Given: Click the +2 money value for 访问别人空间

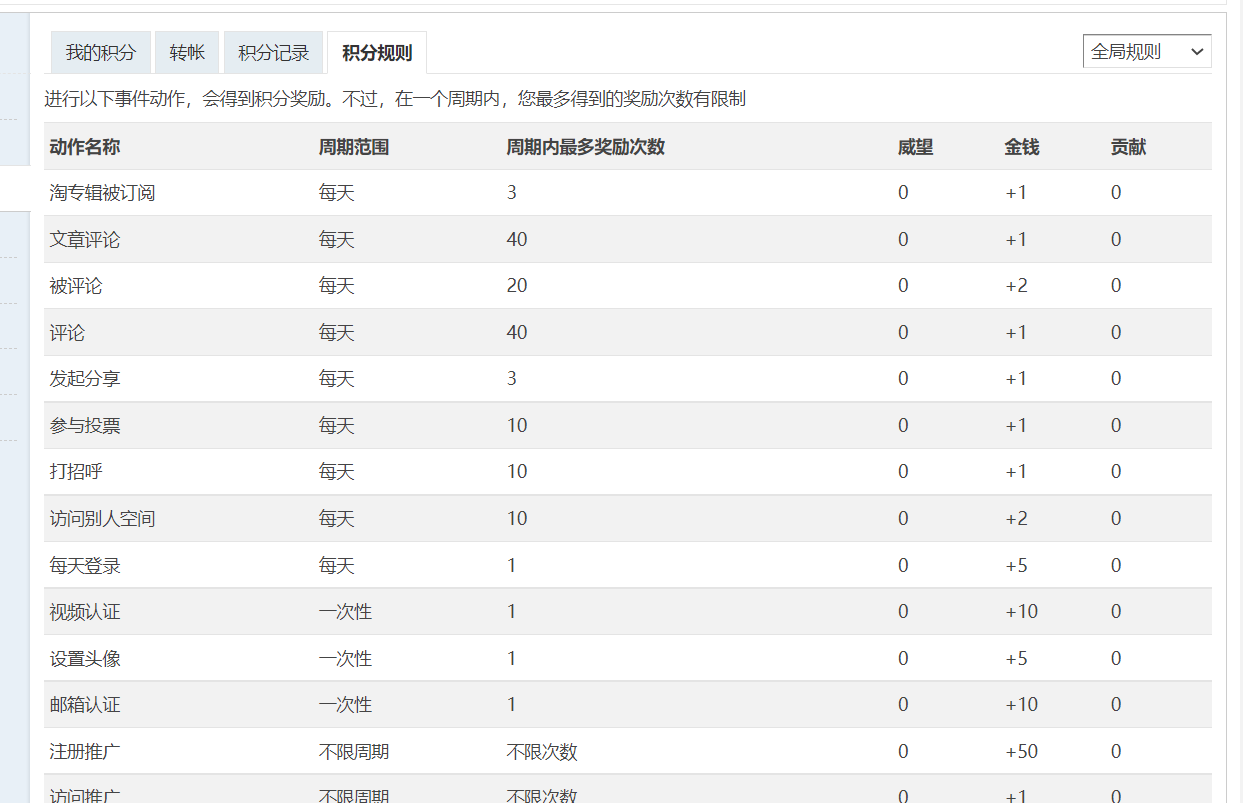Looking at the screenshot, I should (1016, 519).
